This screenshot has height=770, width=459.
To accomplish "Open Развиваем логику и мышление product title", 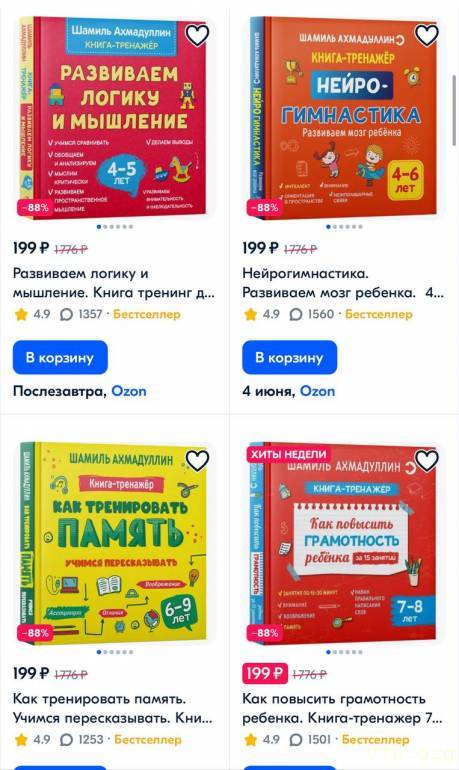I will click(114, 283).
